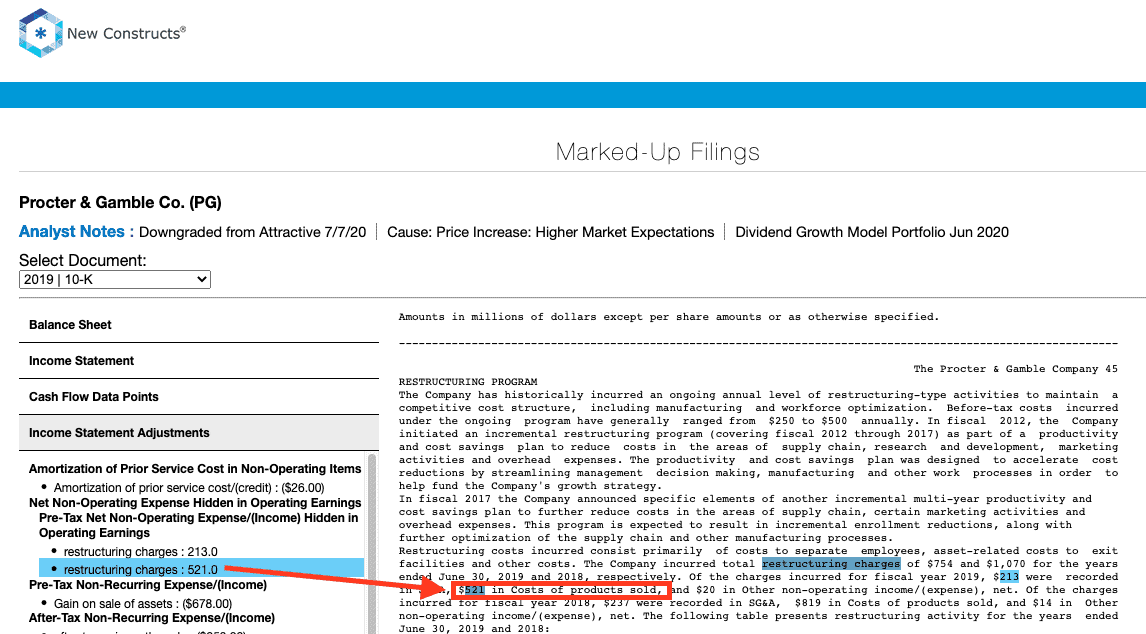Open the Balance Sheet section
This screenshot has width=1146, height=634.
click(x=199, y=325)
